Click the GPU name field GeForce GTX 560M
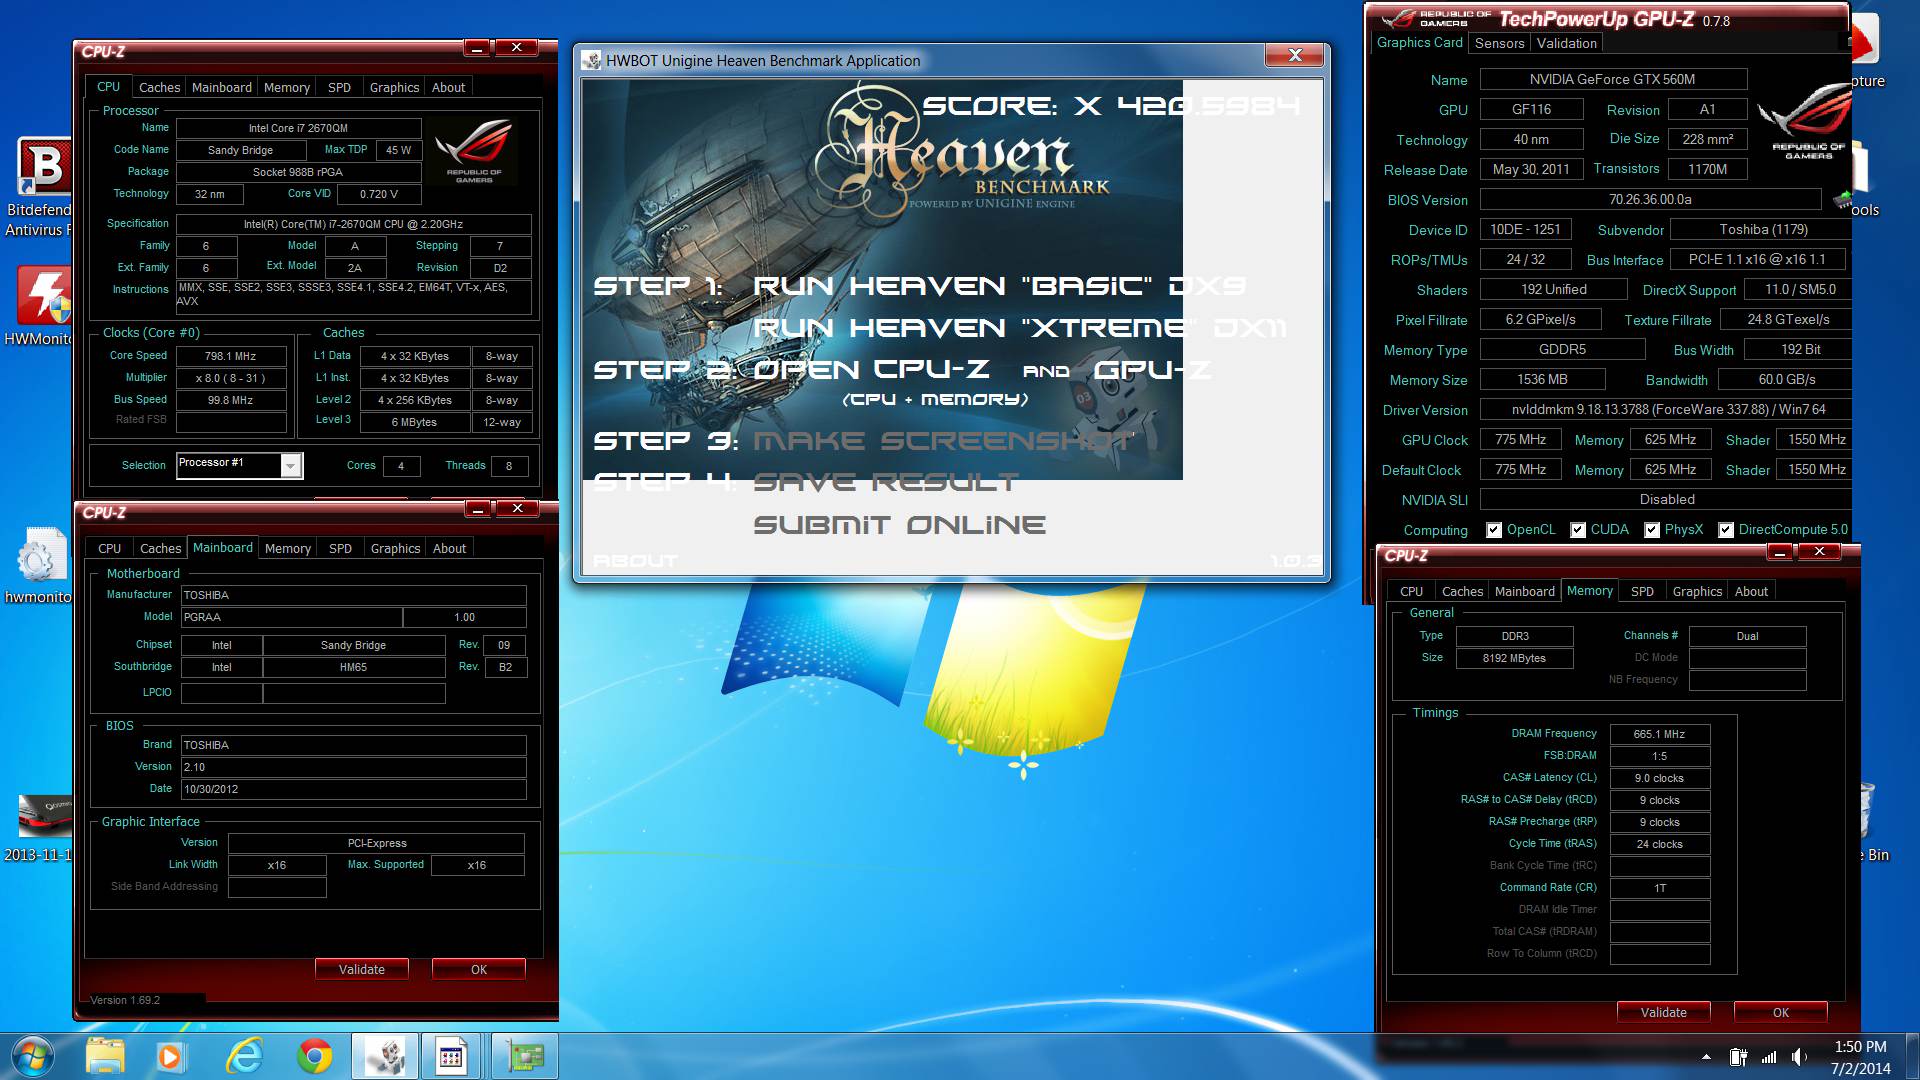1920x1080 pixels. 1613,79
